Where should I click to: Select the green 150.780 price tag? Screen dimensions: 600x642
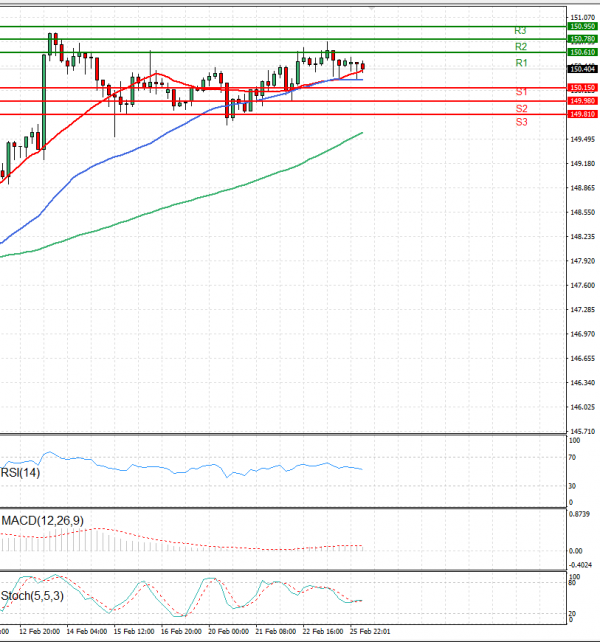[x=582, y=39]
